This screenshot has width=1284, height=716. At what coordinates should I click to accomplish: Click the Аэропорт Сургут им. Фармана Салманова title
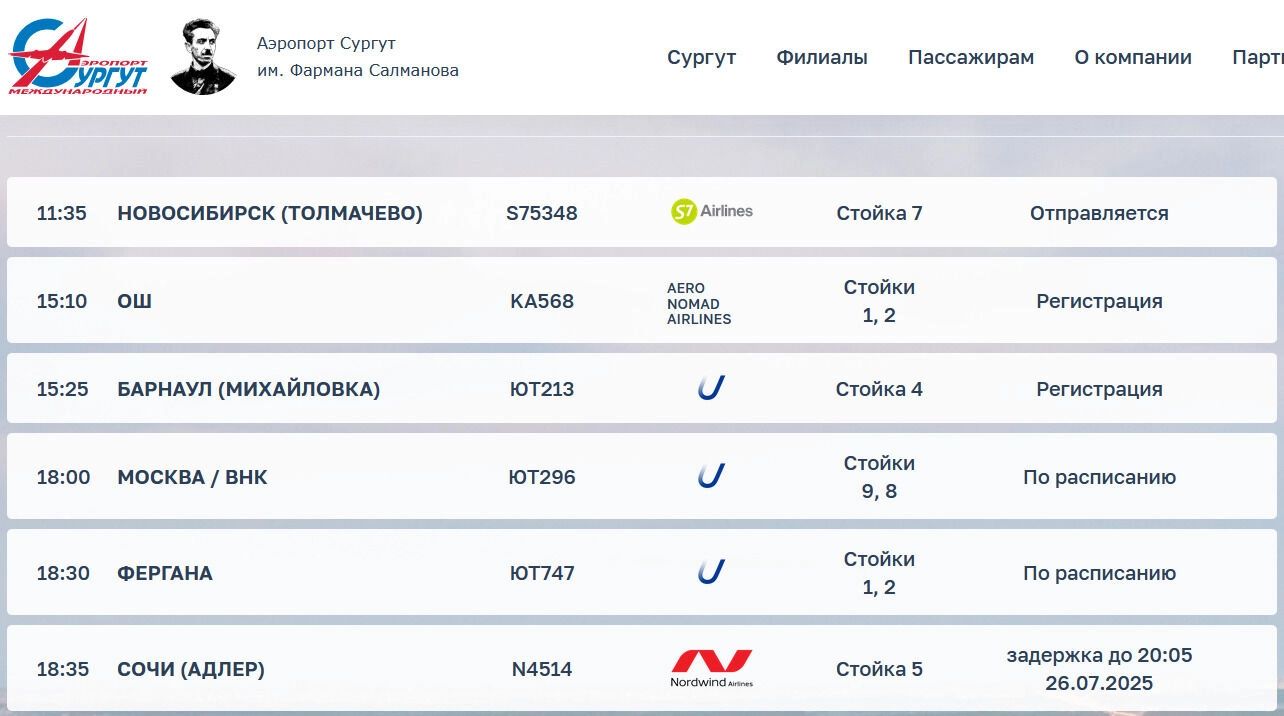pos(358,57)
